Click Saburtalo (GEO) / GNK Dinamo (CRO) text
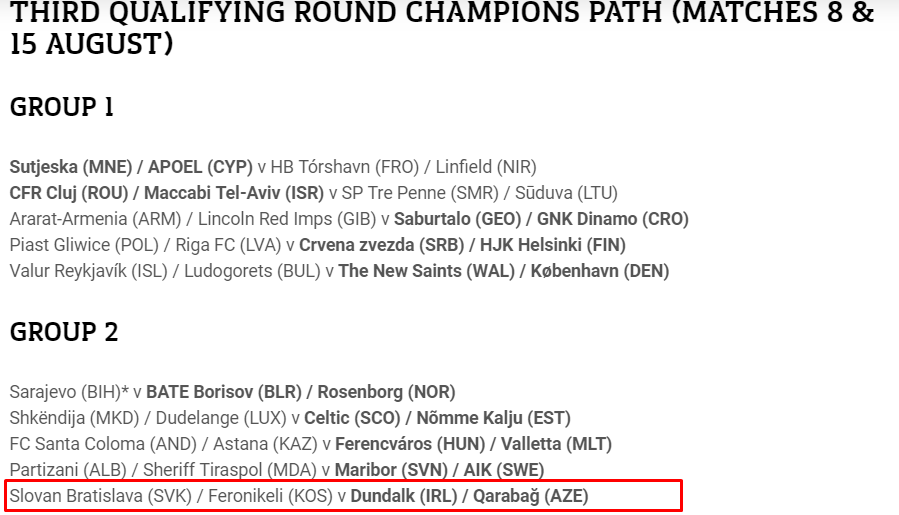The height and width of the screenshot is (515, 899). [x=541, y=219]
